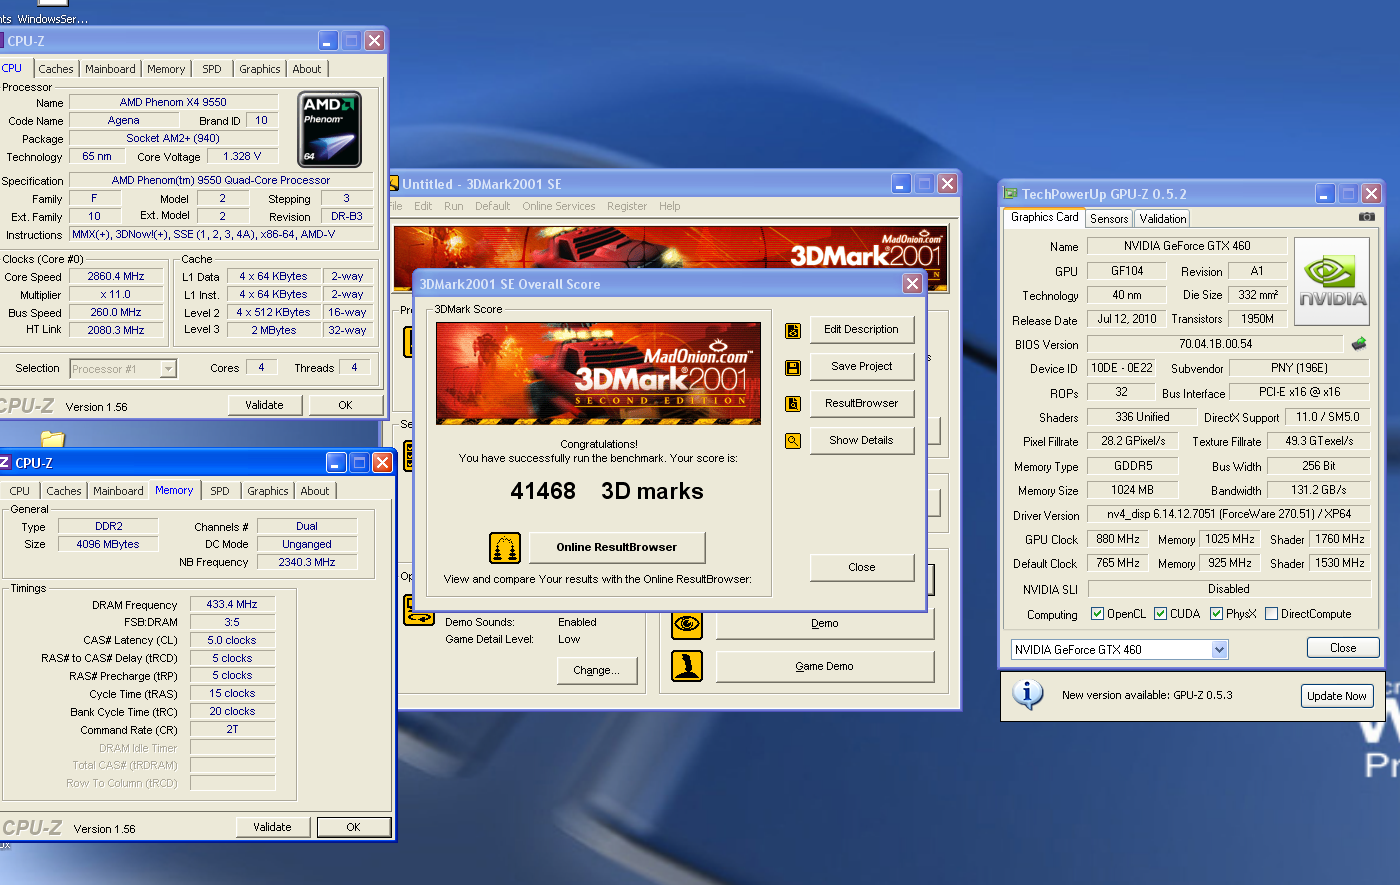The image size is (1400, 885).
Task: Toggle the CUDA checkbox in GPU-Z
Action: 1160,614
